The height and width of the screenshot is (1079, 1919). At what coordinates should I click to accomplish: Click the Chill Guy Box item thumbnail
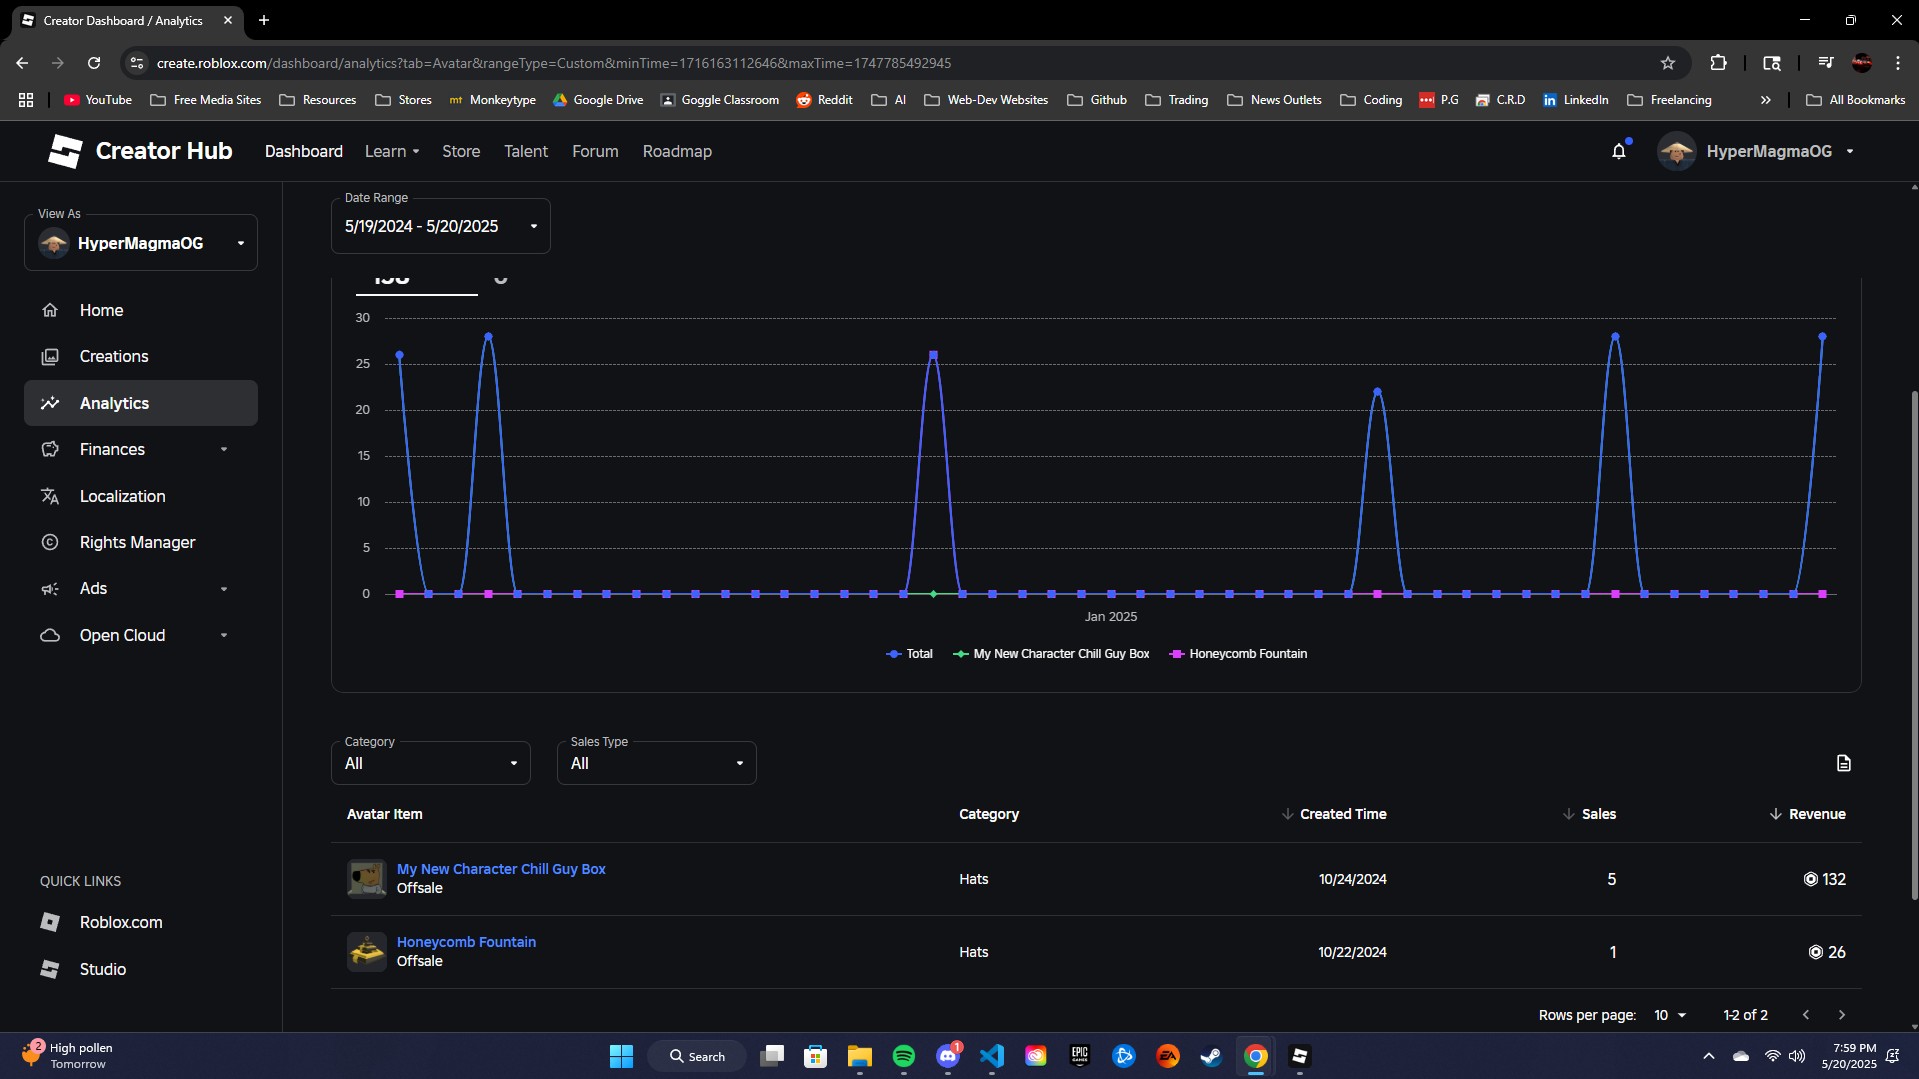click(x=366, y=879)
